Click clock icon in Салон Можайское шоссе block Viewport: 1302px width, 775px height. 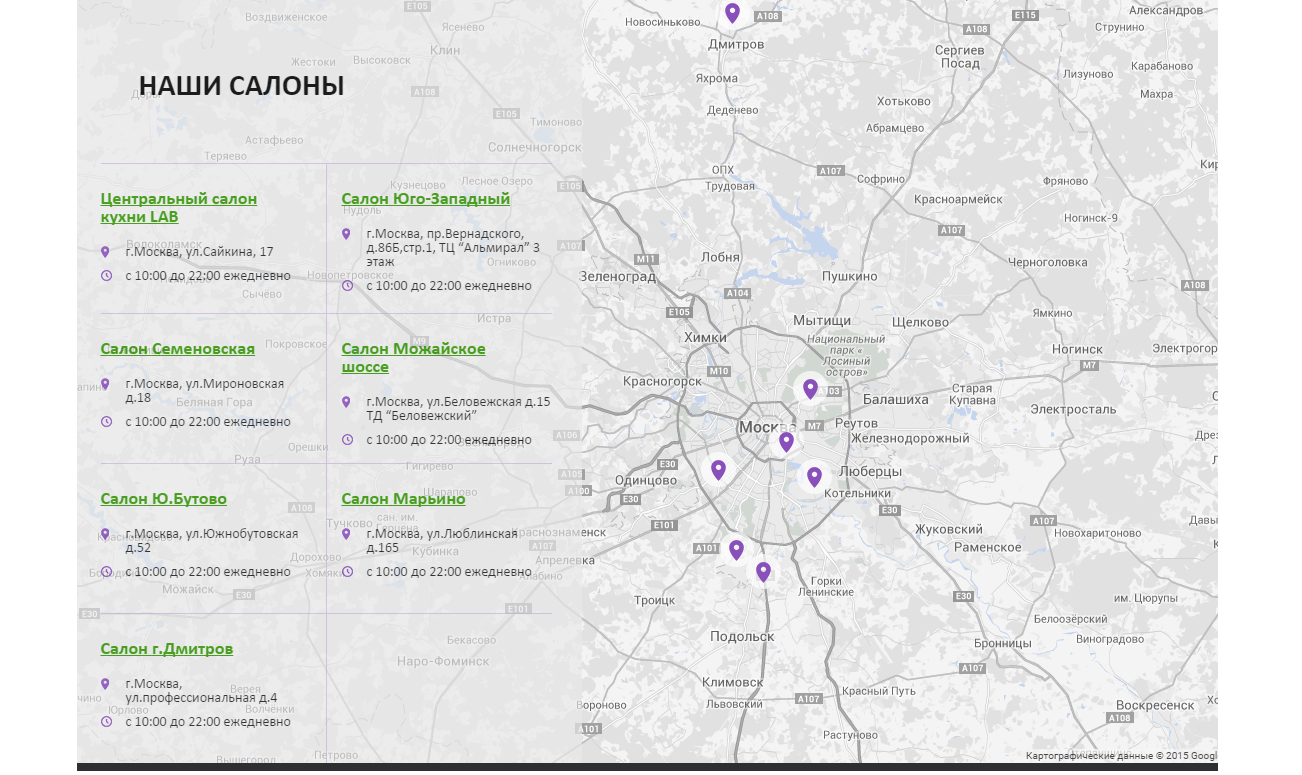pos(347,439)
